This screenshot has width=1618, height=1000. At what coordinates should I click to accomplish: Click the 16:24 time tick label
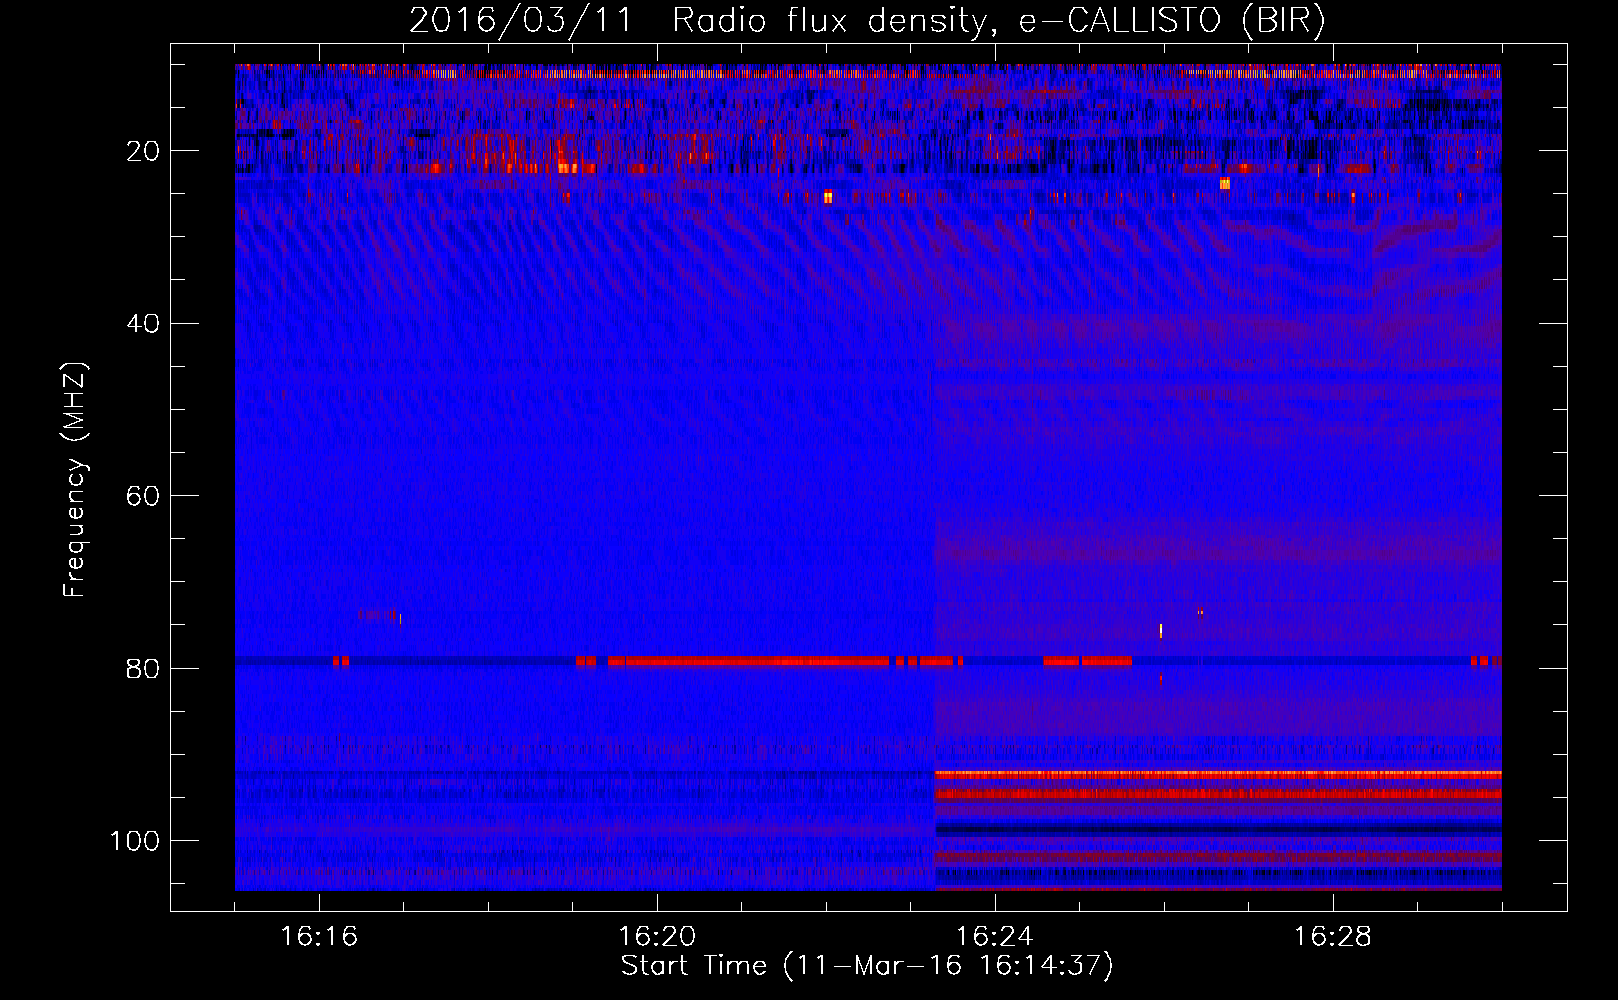pos(994,937)
